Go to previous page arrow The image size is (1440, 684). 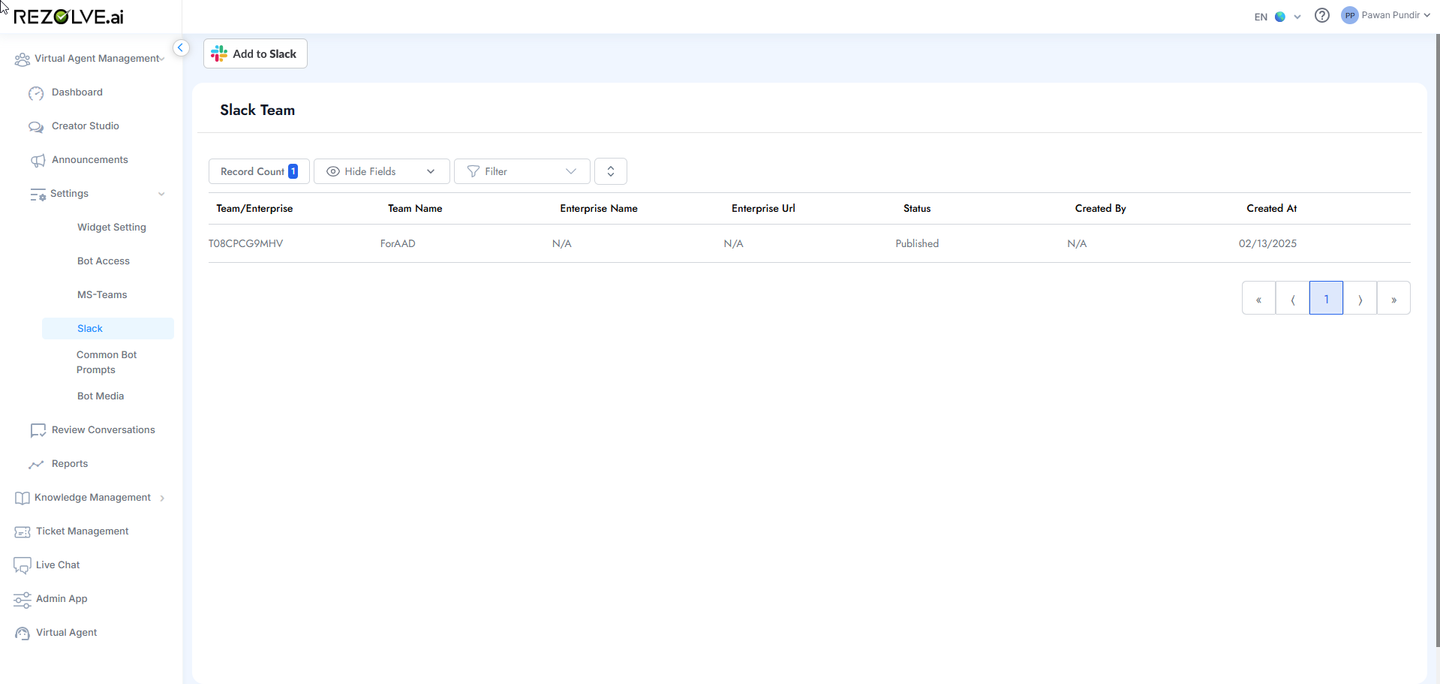click(x=1293, y=298)
